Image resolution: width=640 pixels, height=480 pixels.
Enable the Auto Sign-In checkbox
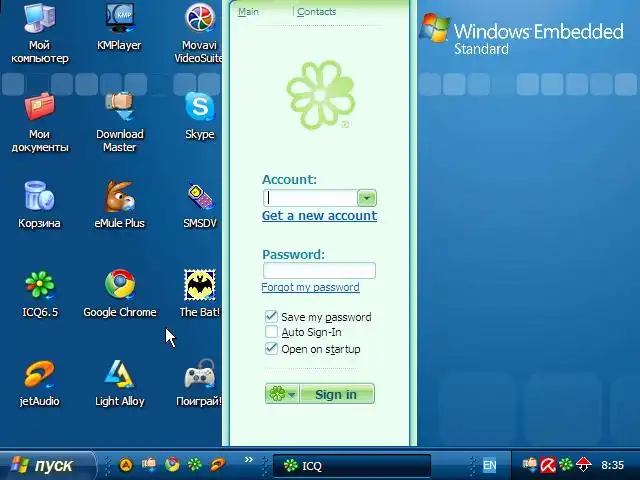(271, 331)
